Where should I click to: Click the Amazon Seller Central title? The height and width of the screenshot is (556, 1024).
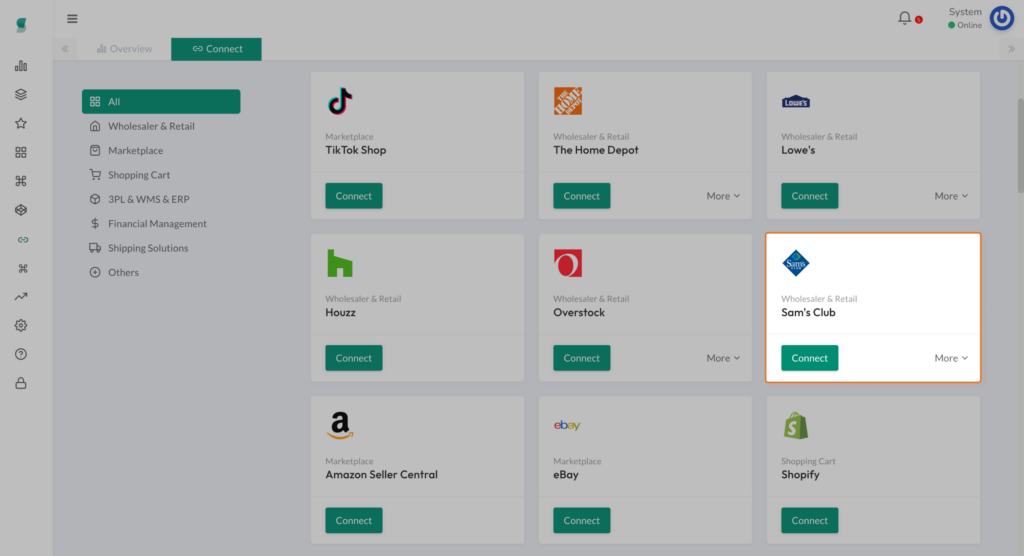click(x=381, y=474)
